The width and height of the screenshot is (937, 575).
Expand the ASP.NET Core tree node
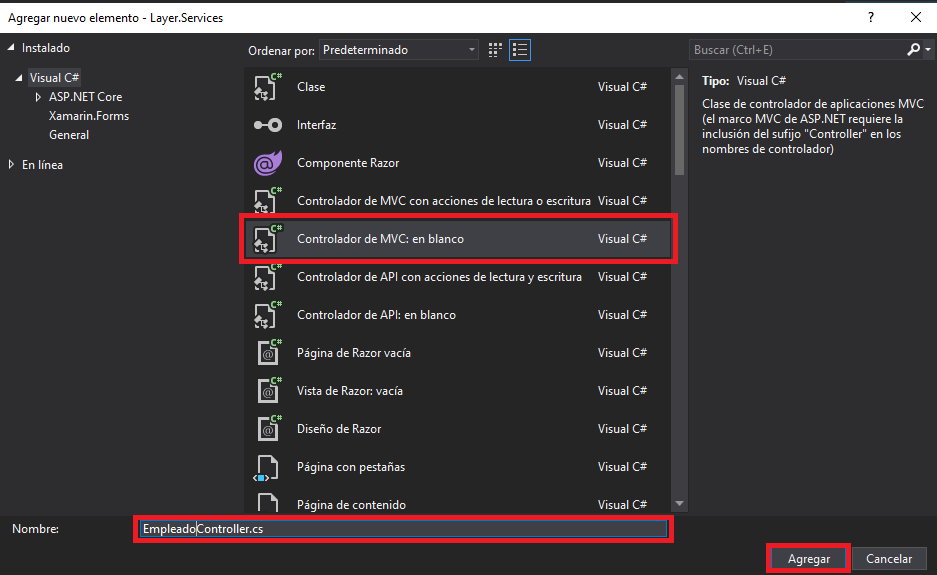[38, 97]
